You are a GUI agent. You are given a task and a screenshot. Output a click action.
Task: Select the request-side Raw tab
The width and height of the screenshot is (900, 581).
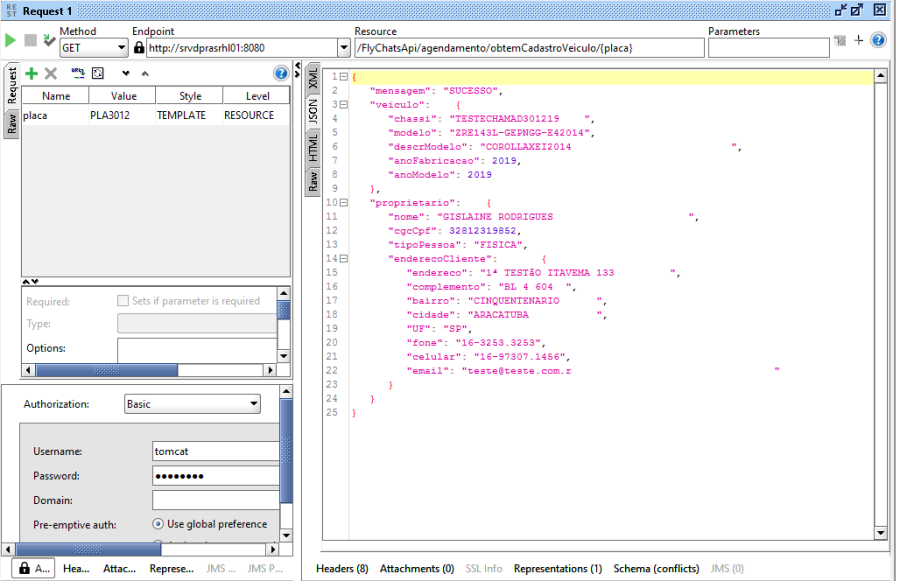11,123
